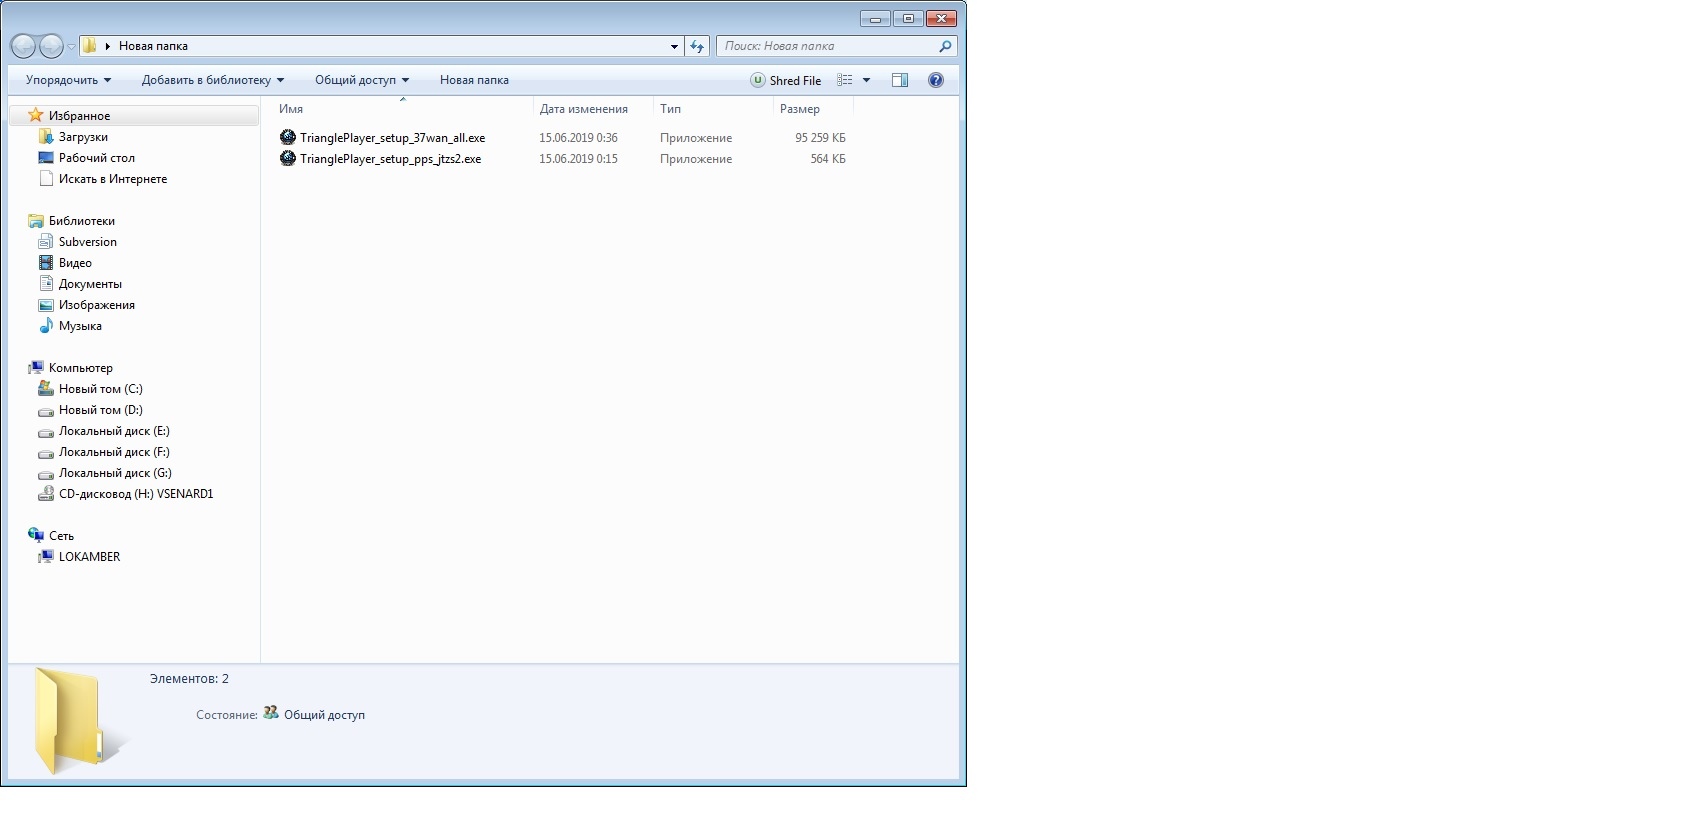1687x824 pixels.
Task: Click the help question mark icon
Action: tap(935, 80)
